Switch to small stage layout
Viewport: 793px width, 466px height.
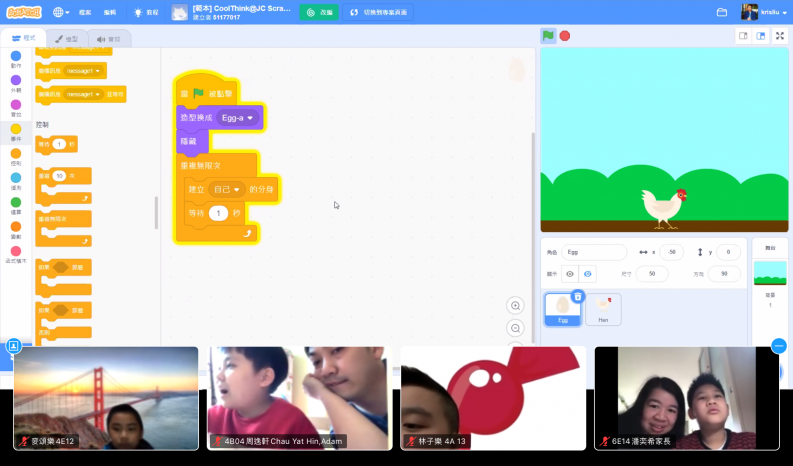pos(743,35)
